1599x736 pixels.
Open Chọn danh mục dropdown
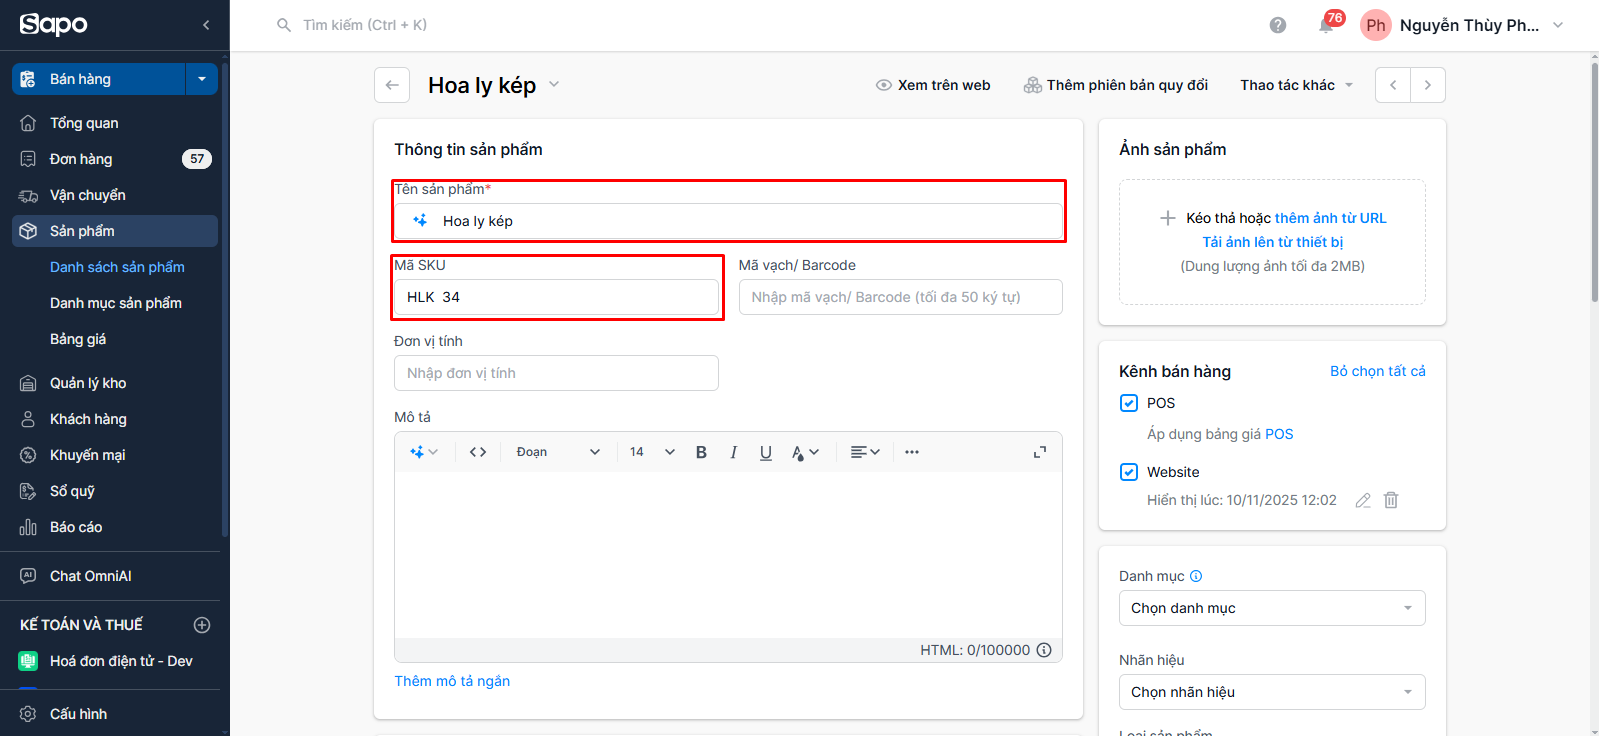click(1272, 608)
